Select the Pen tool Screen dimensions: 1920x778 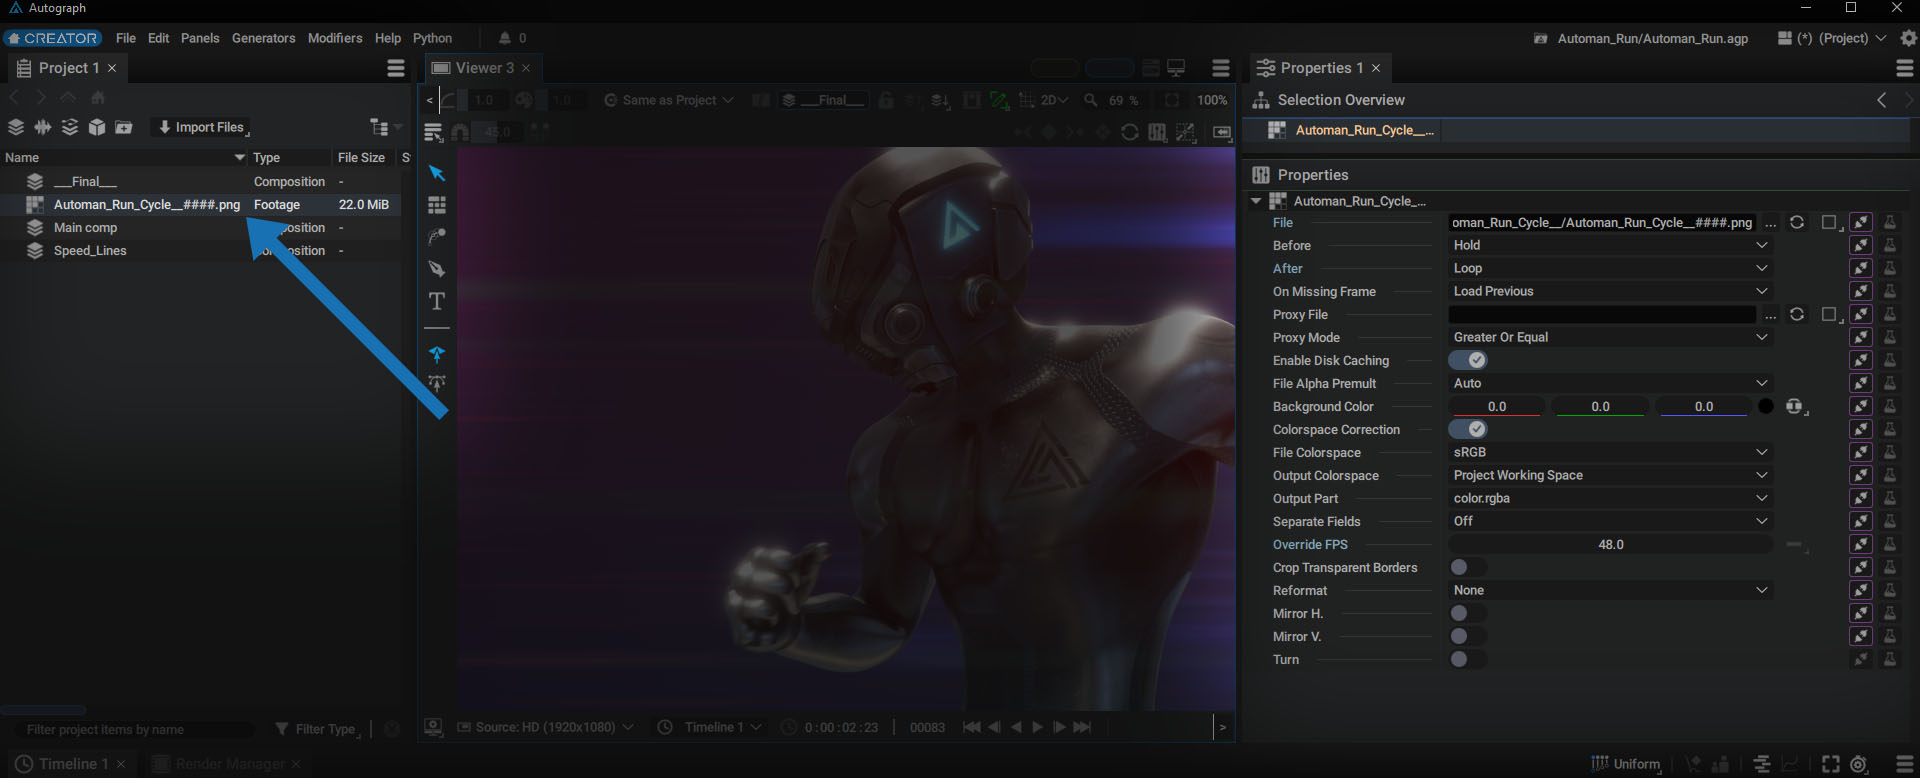[437, 269]
